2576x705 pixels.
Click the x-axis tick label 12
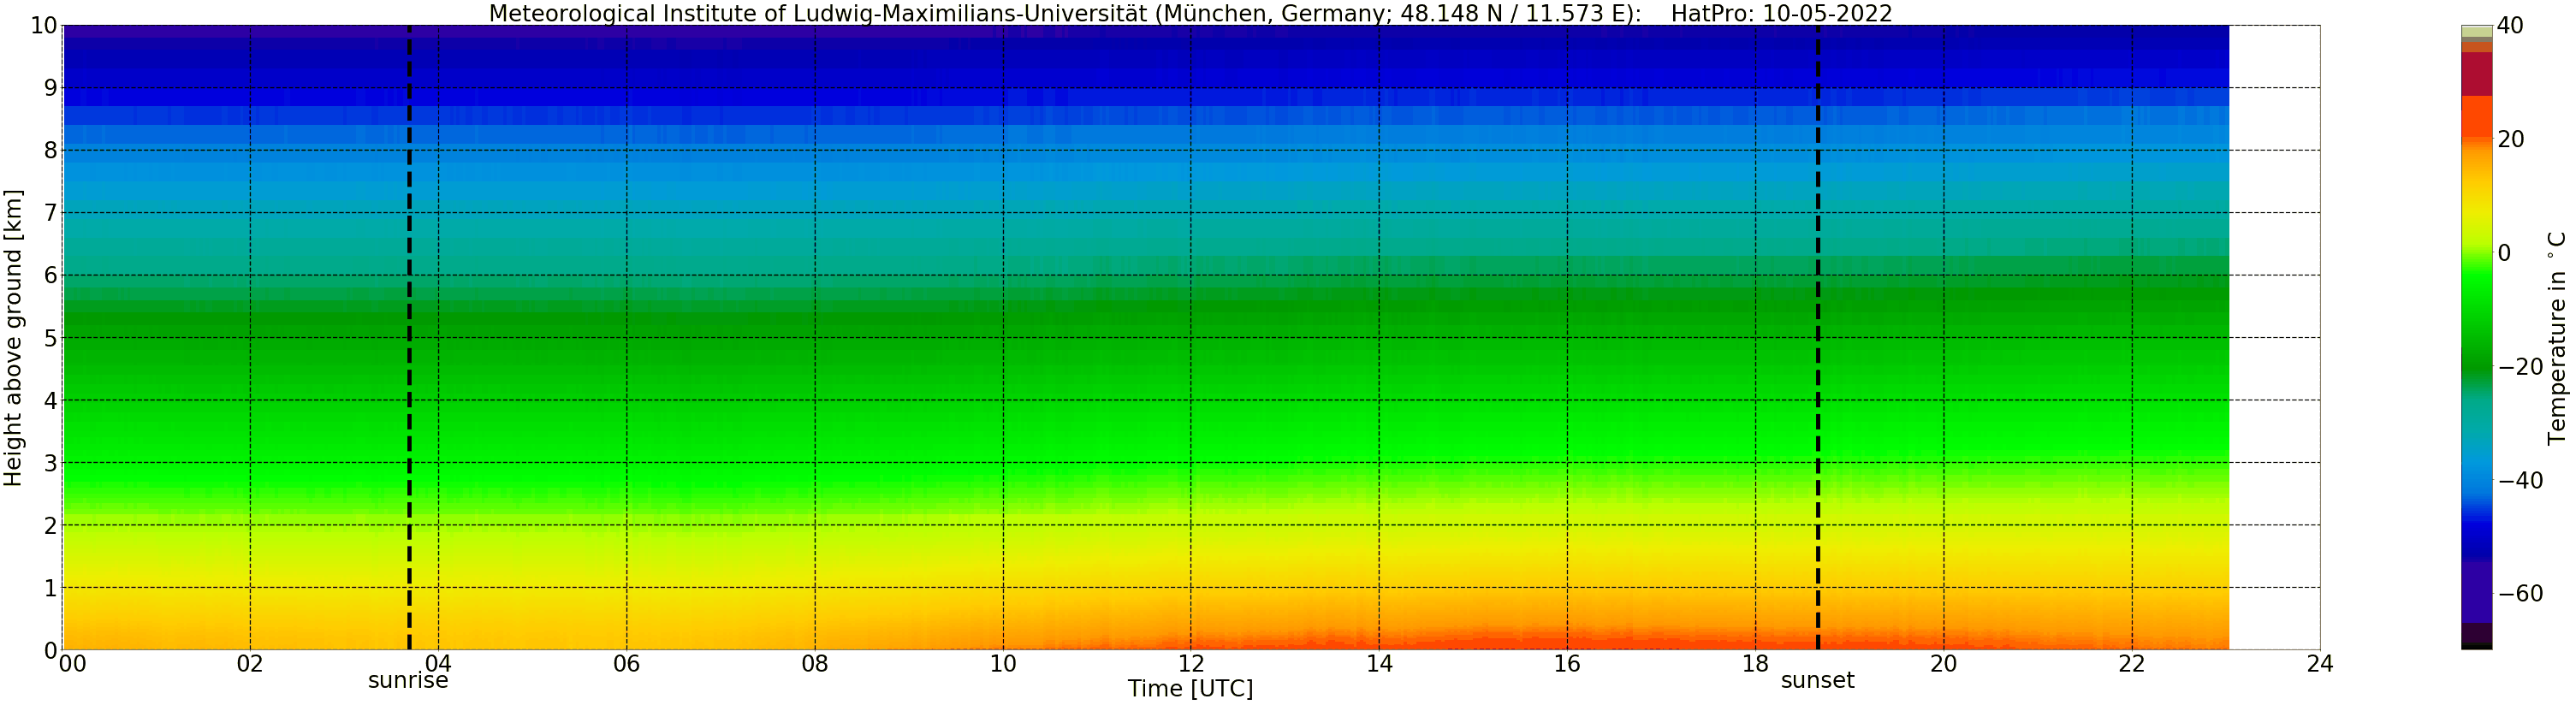pos(1191,664)
